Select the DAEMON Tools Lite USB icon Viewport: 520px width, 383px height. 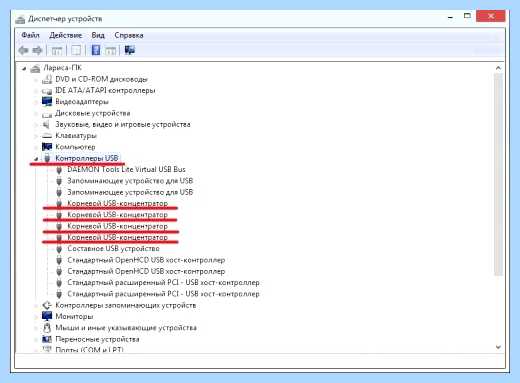[59, 170]
